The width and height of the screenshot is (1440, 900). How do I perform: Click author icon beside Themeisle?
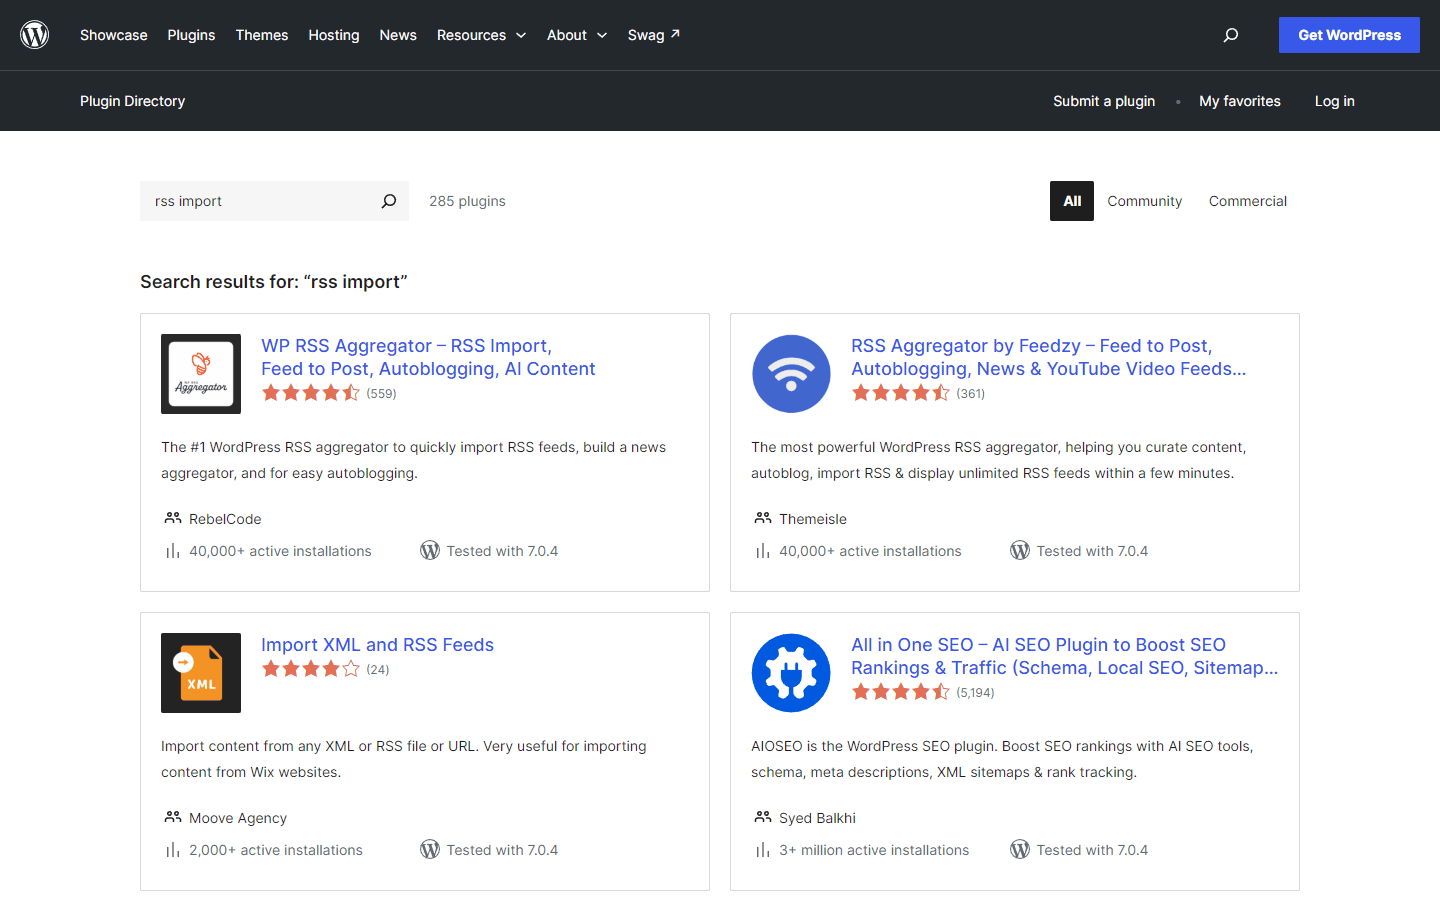763,518
